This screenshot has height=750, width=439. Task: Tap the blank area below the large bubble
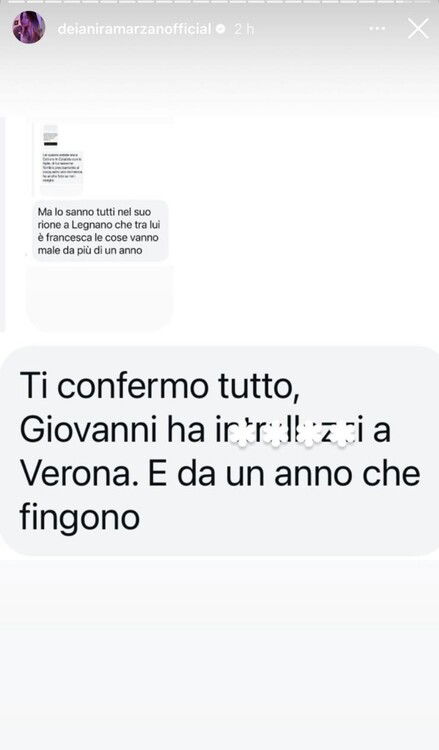pyautogui.click(x=220, y=651)
